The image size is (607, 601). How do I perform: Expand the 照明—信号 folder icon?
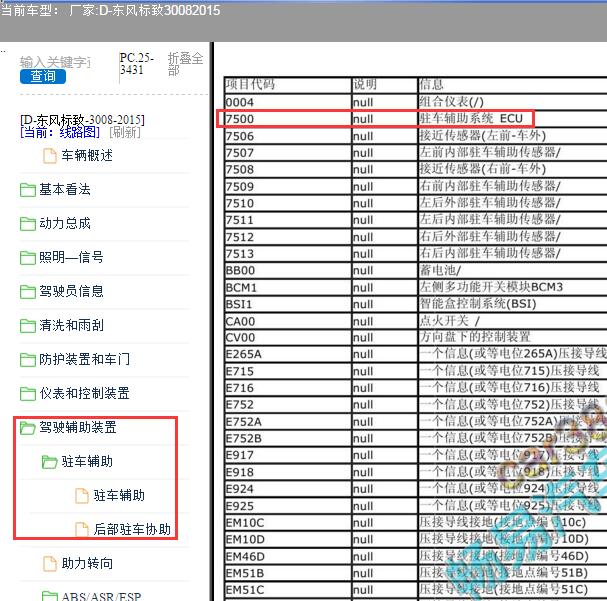27,258
